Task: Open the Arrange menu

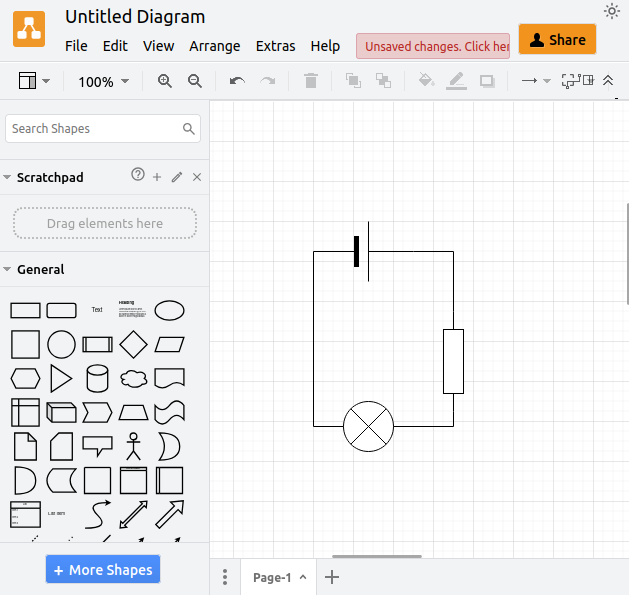Action: pos(215,46)
